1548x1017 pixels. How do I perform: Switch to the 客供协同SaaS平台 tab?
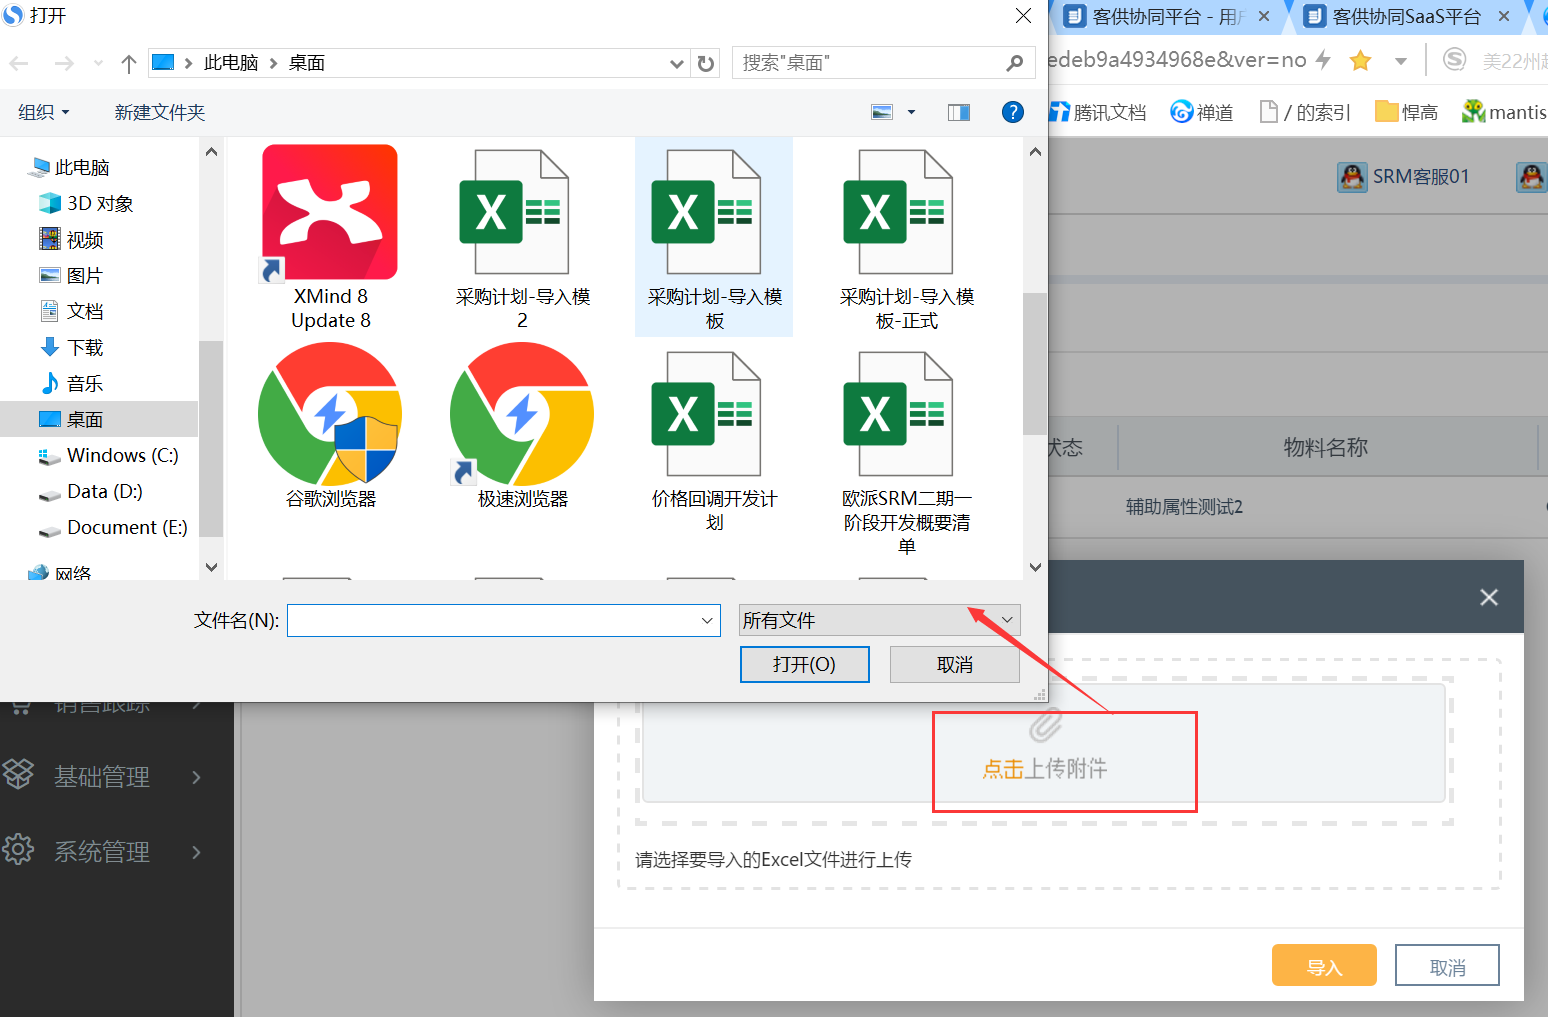click(1407, 17)
